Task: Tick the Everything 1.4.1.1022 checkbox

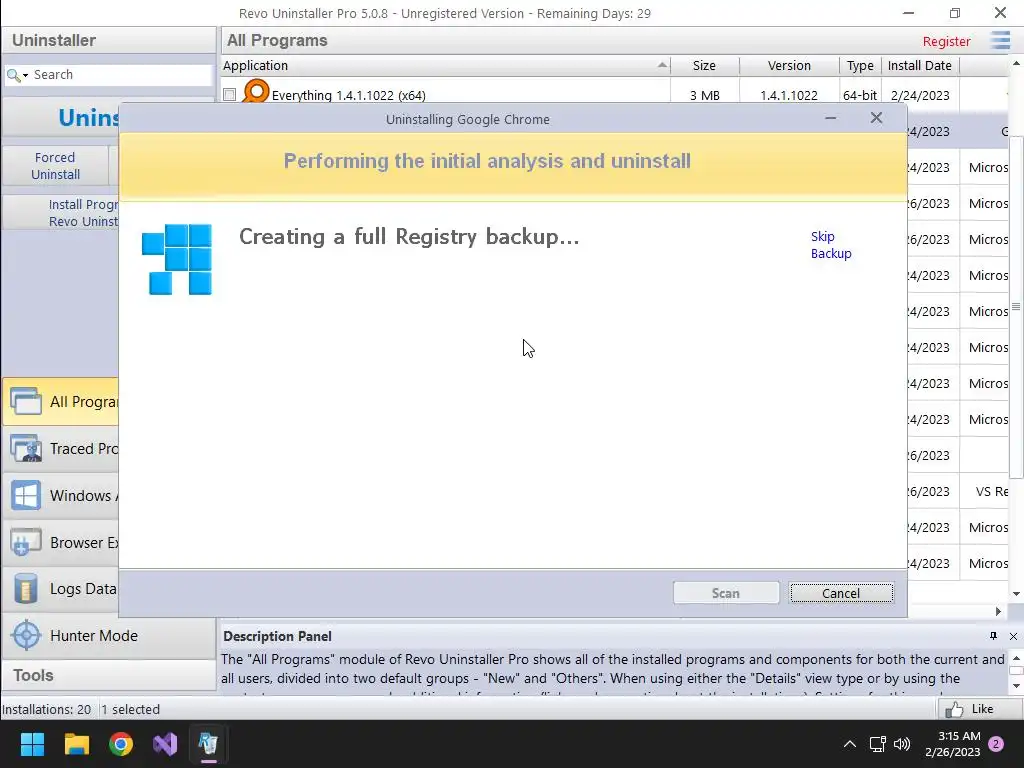Action: [x=229, y=95]
